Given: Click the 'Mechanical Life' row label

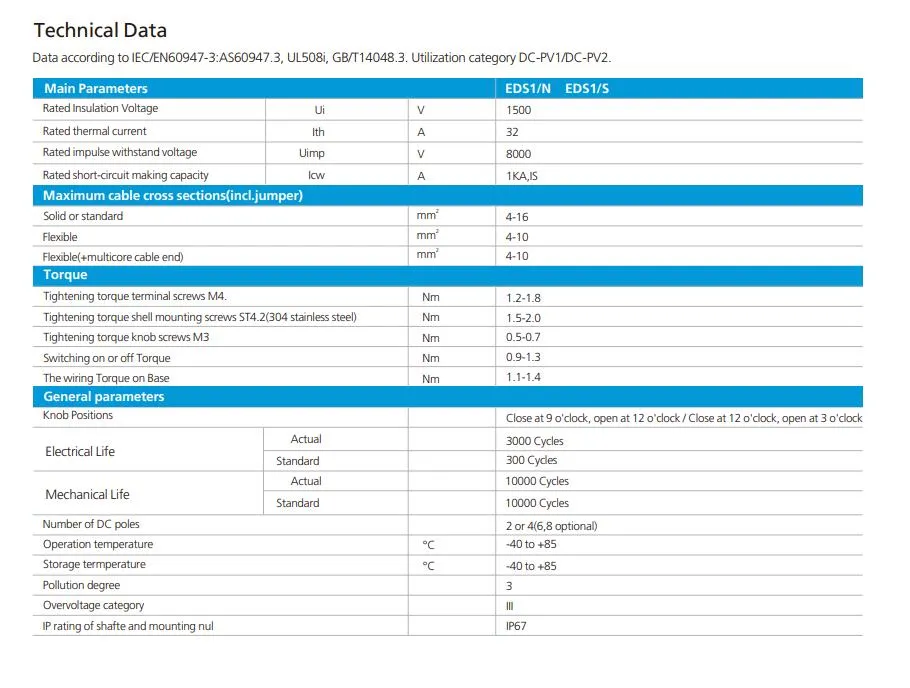Looking at the screenshot, I should 87,495.
